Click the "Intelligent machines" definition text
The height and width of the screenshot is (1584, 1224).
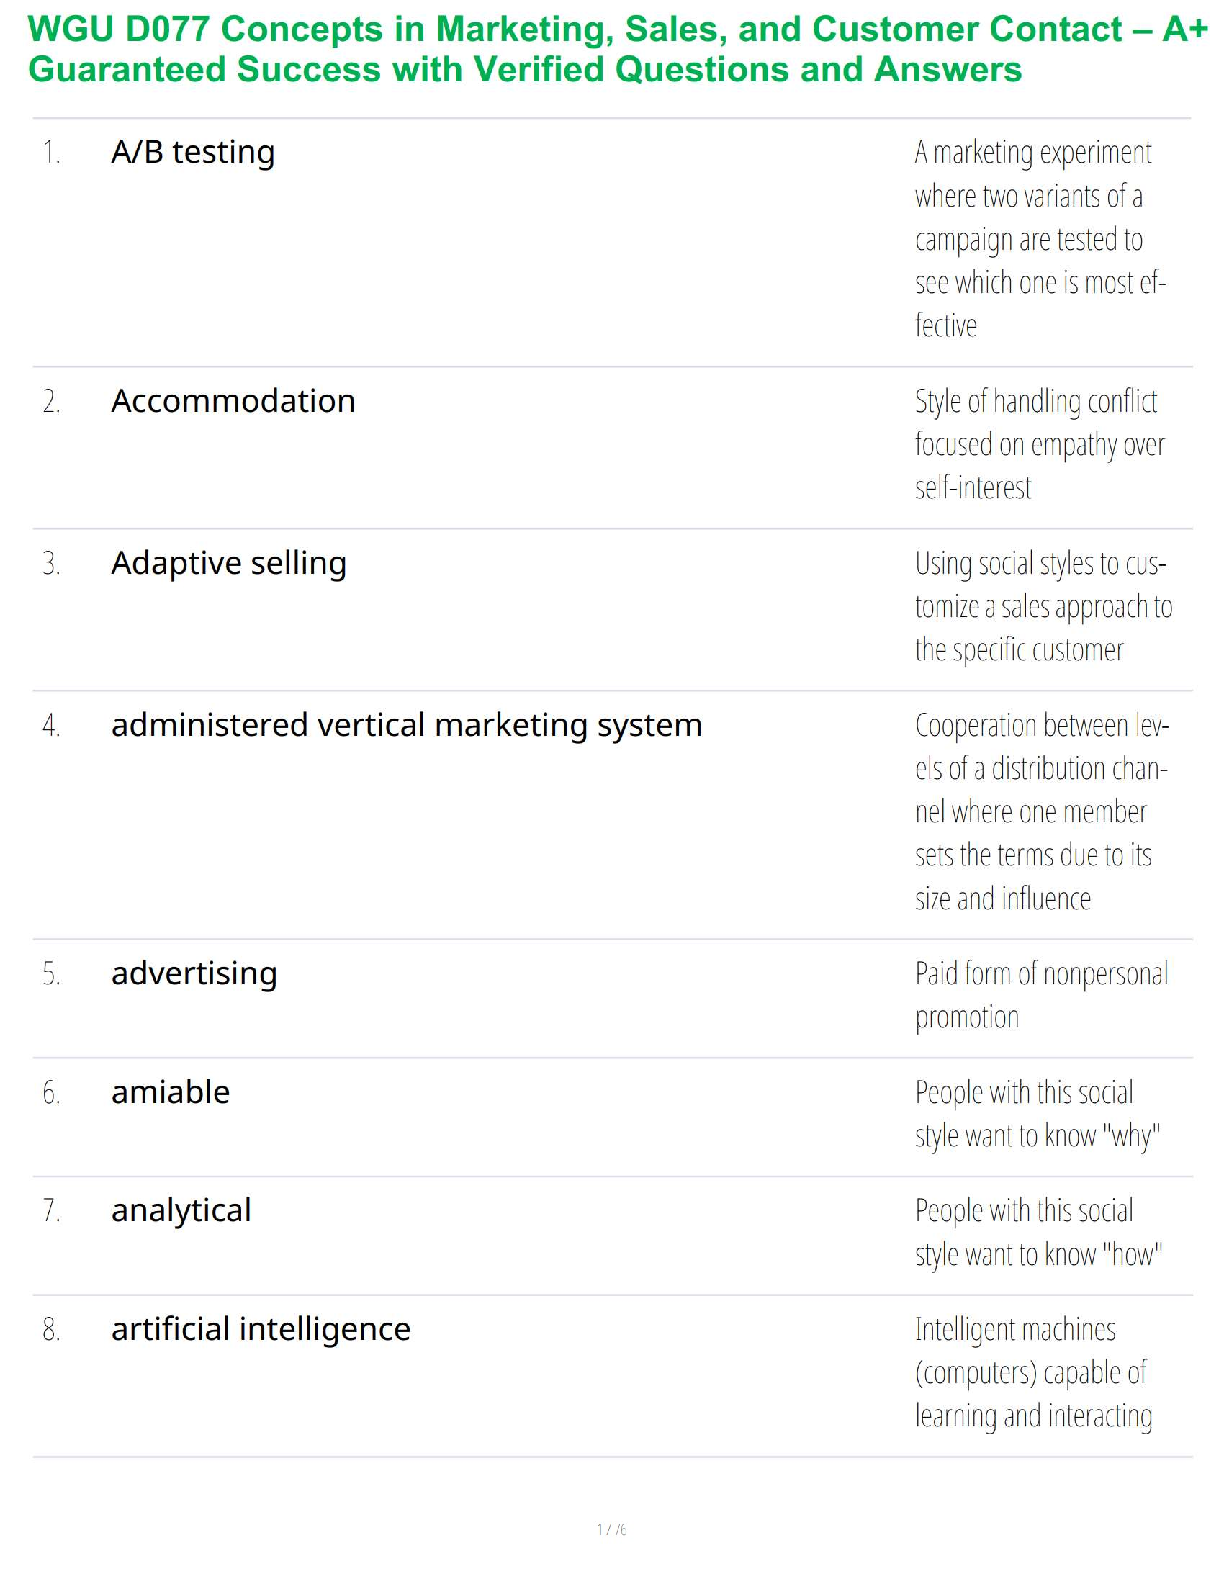(x=1032, y=1372)
